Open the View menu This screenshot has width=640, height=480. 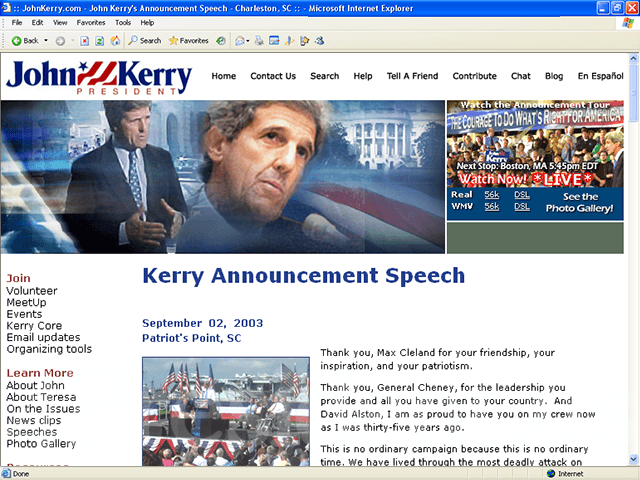pos(60,23)
